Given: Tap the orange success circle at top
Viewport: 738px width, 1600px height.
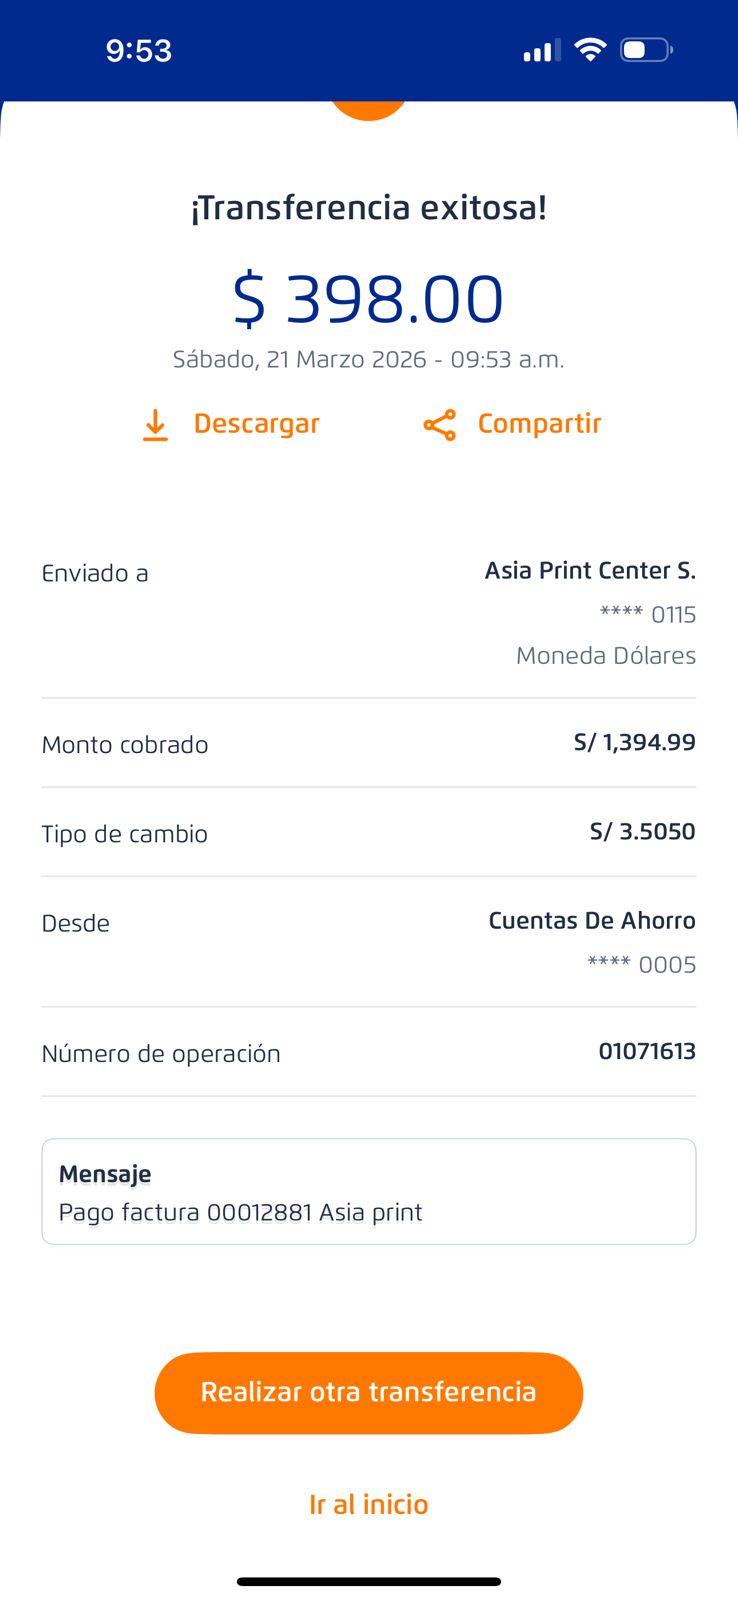Looking at the screenshot, I should coord(369,108).
